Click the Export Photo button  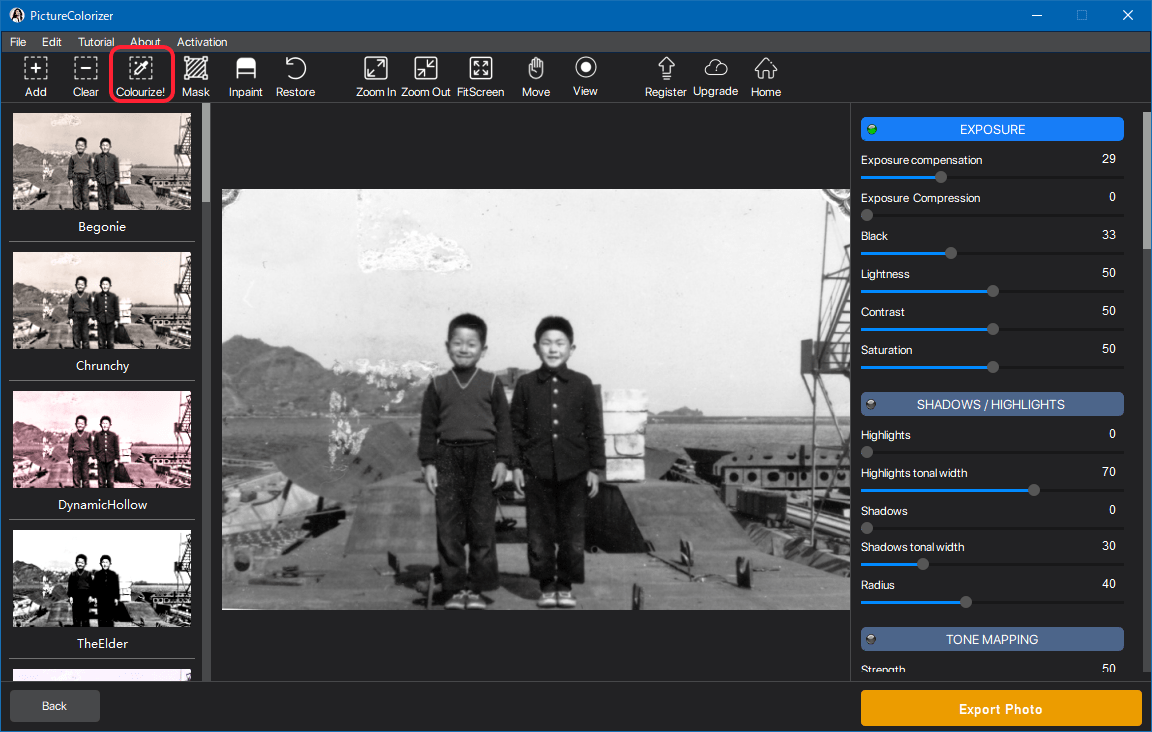click(x=1000, y=709)
